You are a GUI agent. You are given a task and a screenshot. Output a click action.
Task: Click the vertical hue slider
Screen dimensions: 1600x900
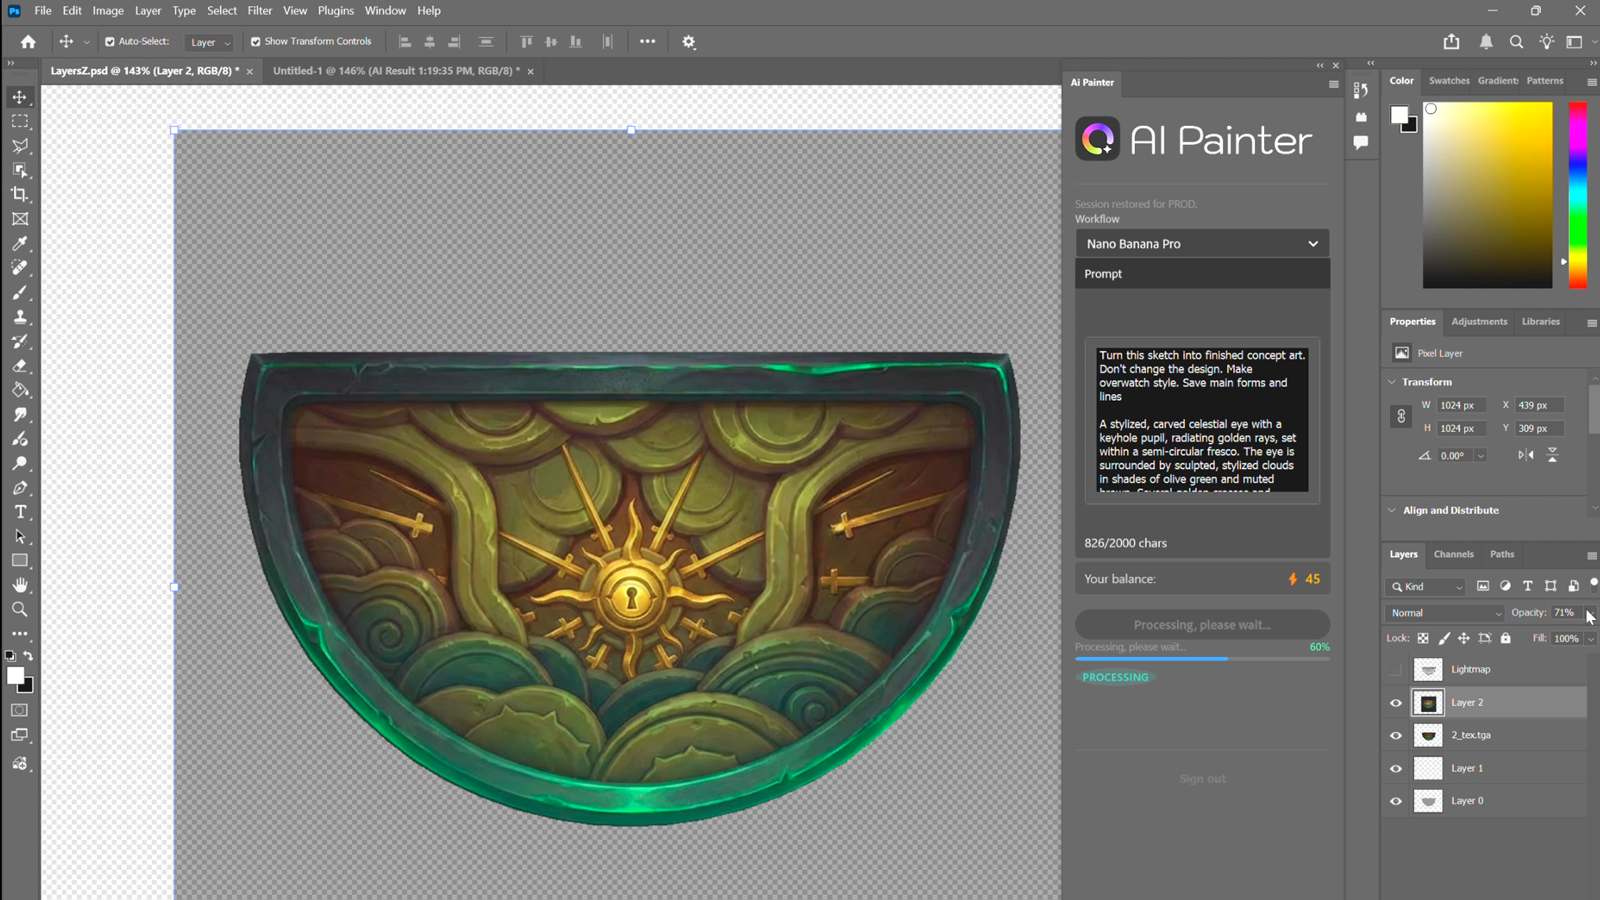point(1578,195)
